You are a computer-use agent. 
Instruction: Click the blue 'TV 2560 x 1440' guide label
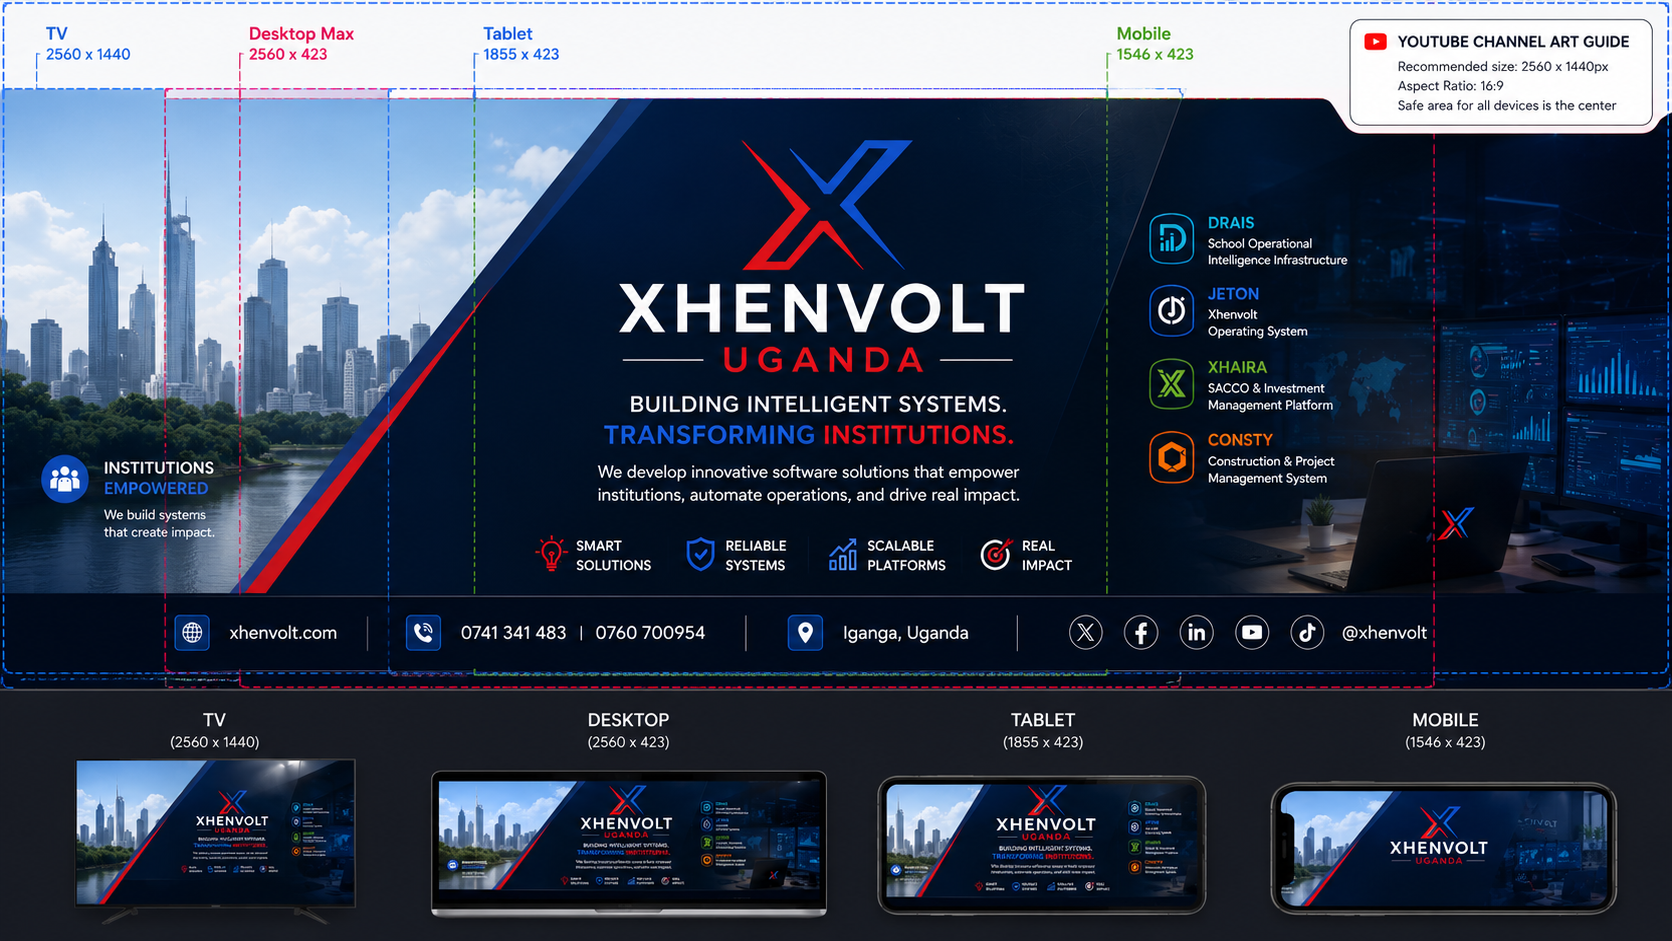(x=88, y=44)
